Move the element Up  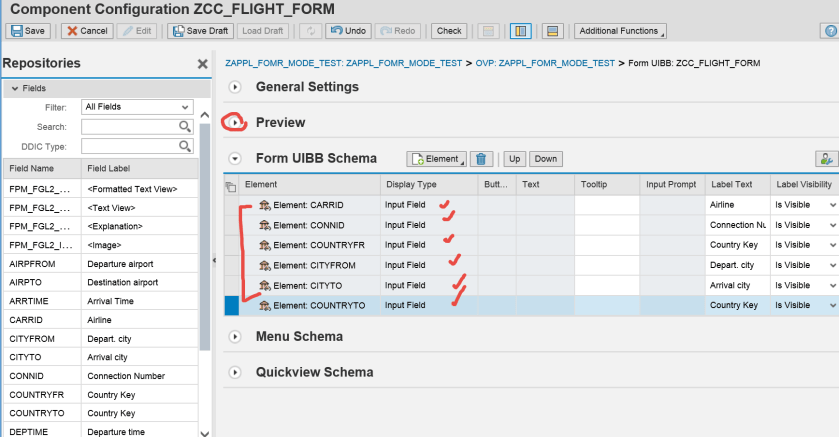click(514, 159)
